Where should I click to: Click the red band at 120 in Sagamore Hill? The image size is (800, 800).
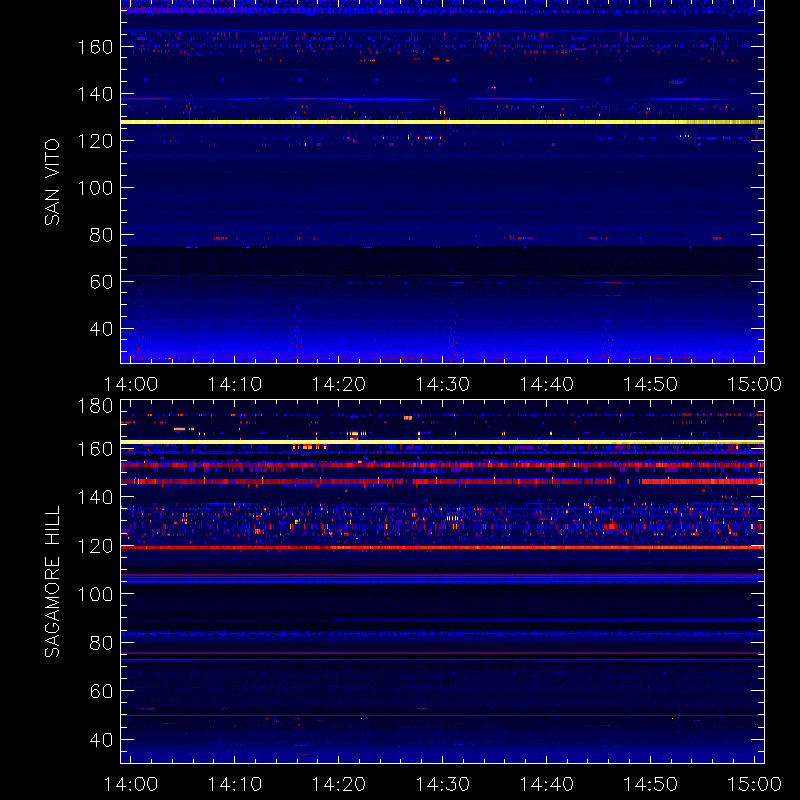coord(442,547)
